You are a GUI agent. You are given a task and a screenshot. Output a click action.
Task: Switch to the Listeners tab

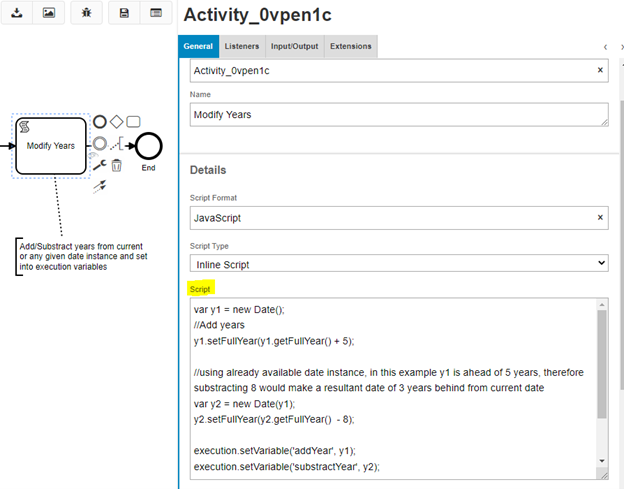point(242,46)
